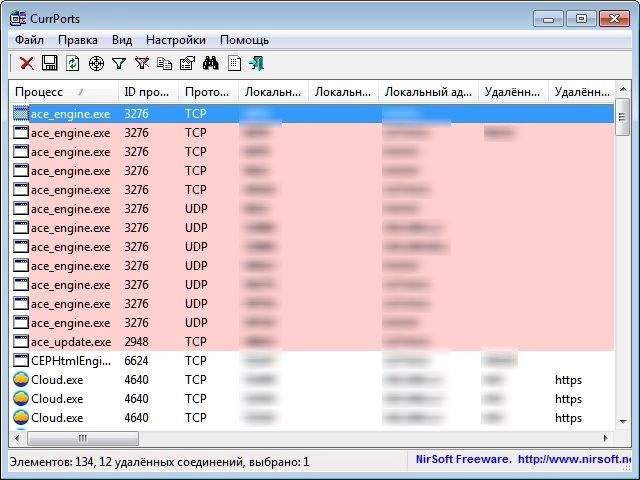The image size is (640, 480).
Task: Click the status bar text Элементов: 134
Action: [52, 462]
